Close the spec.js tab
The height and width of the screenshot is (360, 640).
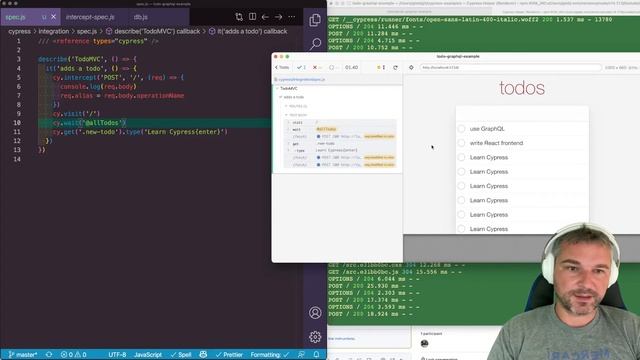(x=53, y=17)
